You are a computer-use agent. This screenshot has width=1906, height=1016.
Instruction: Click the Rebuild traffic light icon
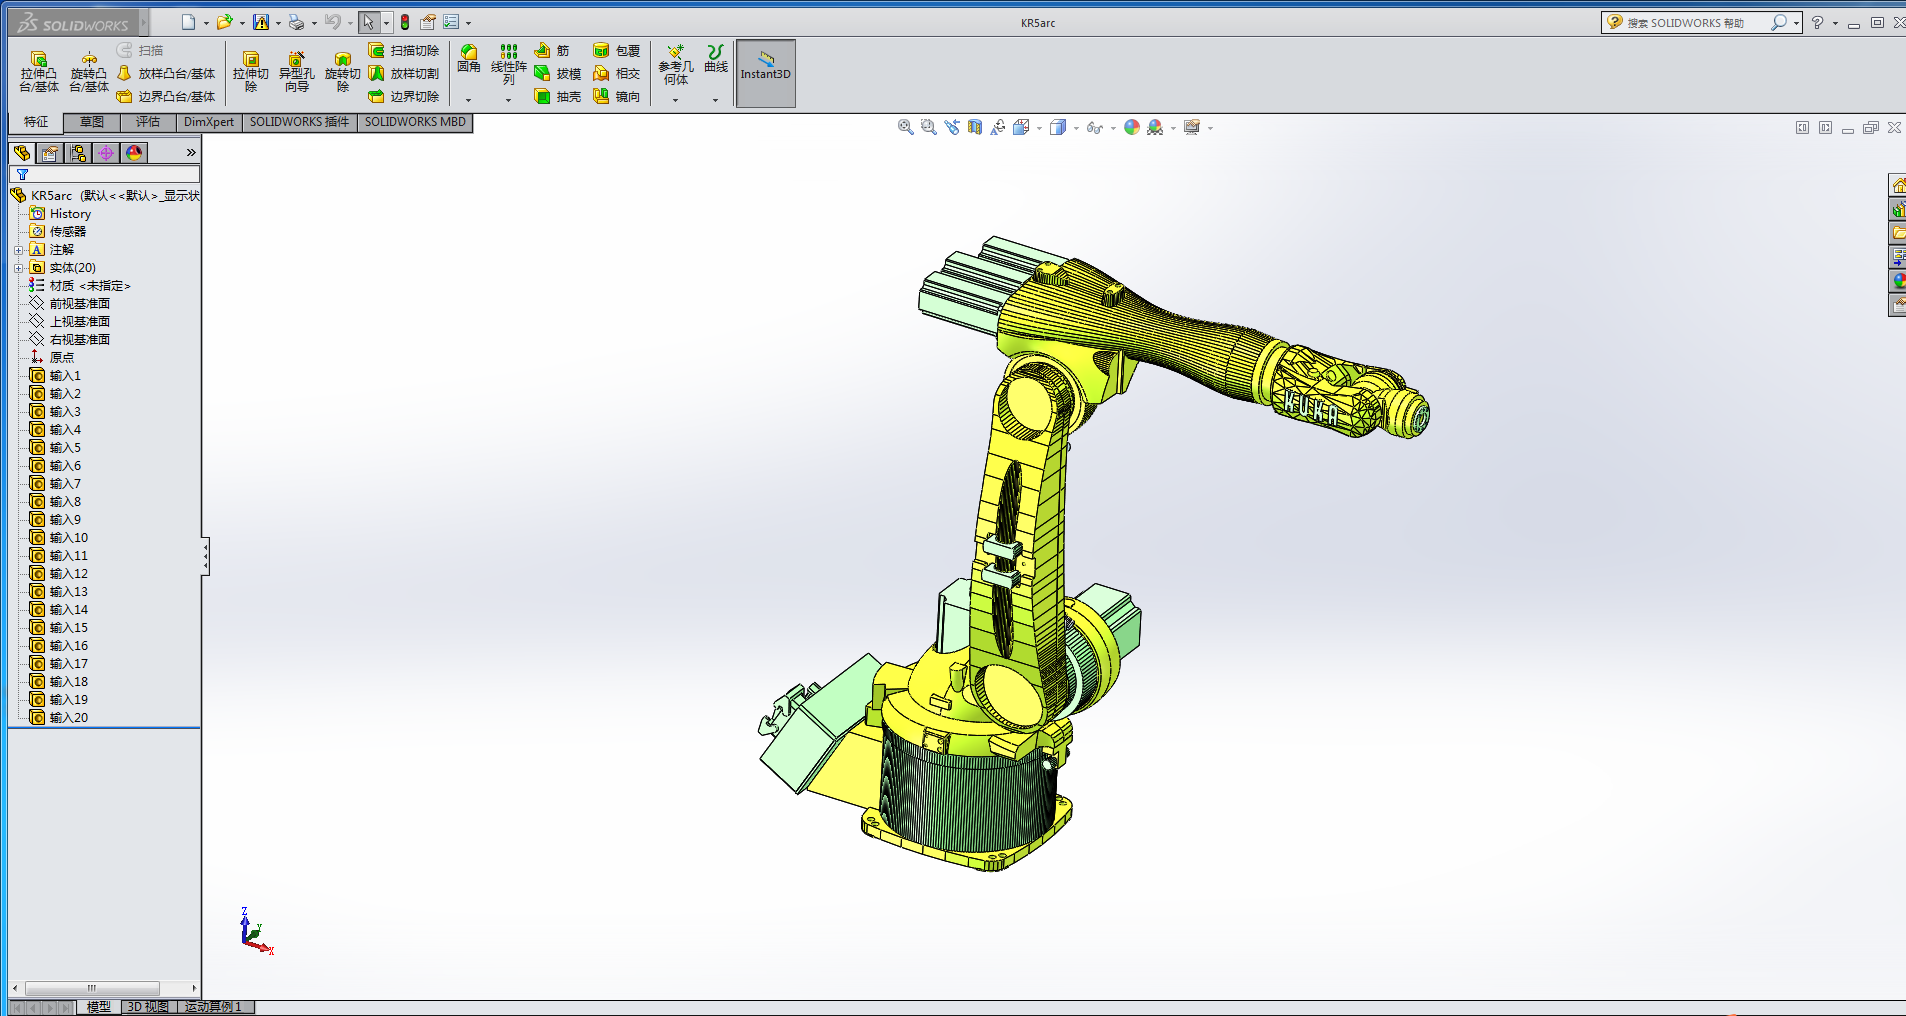(405, 22)
